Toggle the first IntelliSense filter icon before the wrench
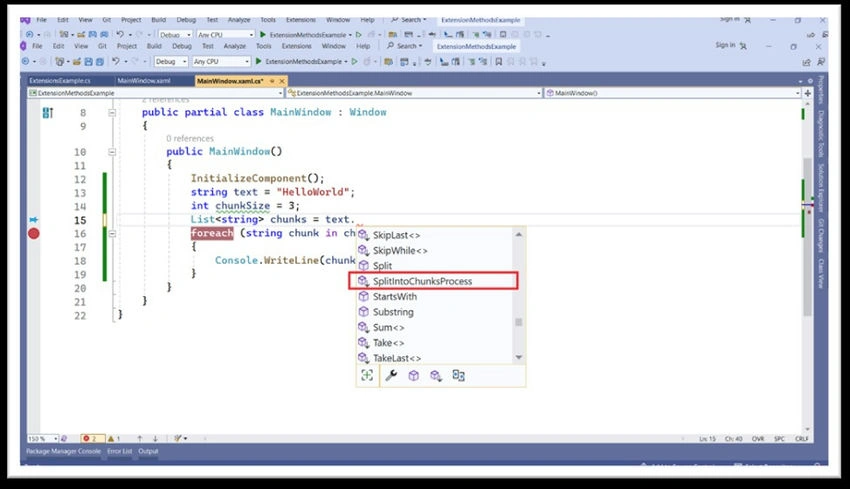The image size is (850, 489). coord(367,375)
